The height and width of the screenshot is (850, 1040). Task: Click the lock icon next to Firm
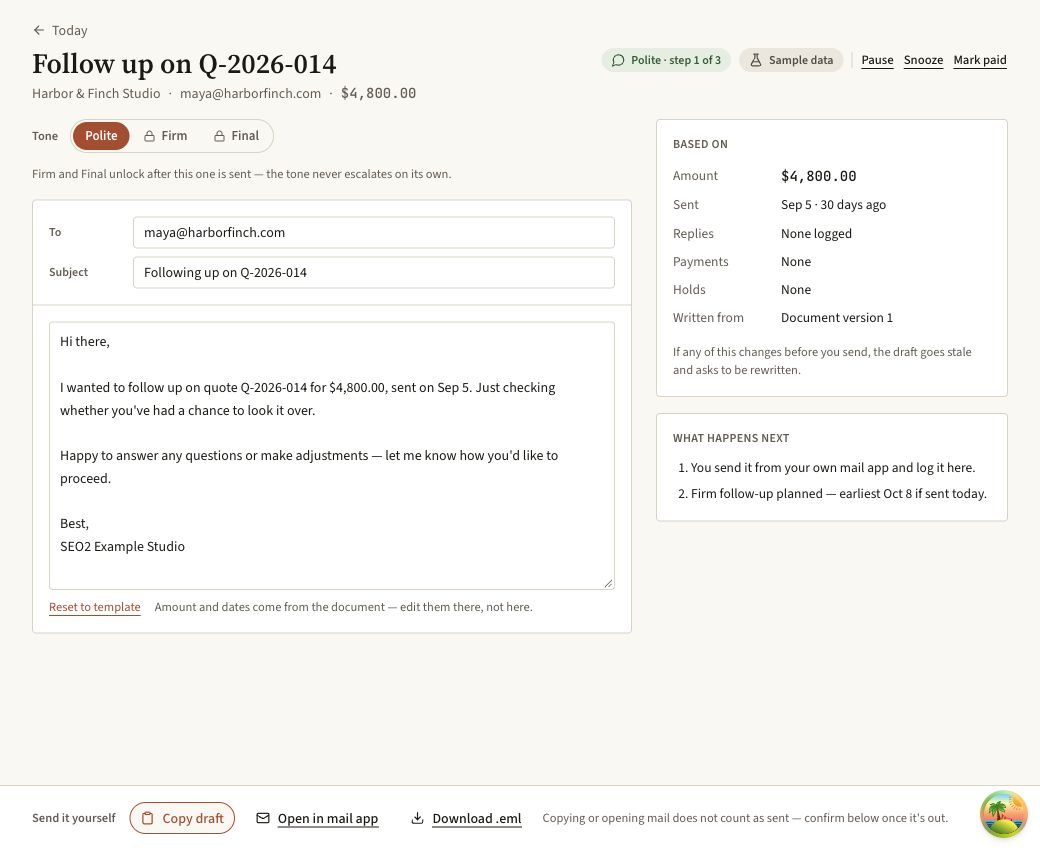tap(150, 136)
